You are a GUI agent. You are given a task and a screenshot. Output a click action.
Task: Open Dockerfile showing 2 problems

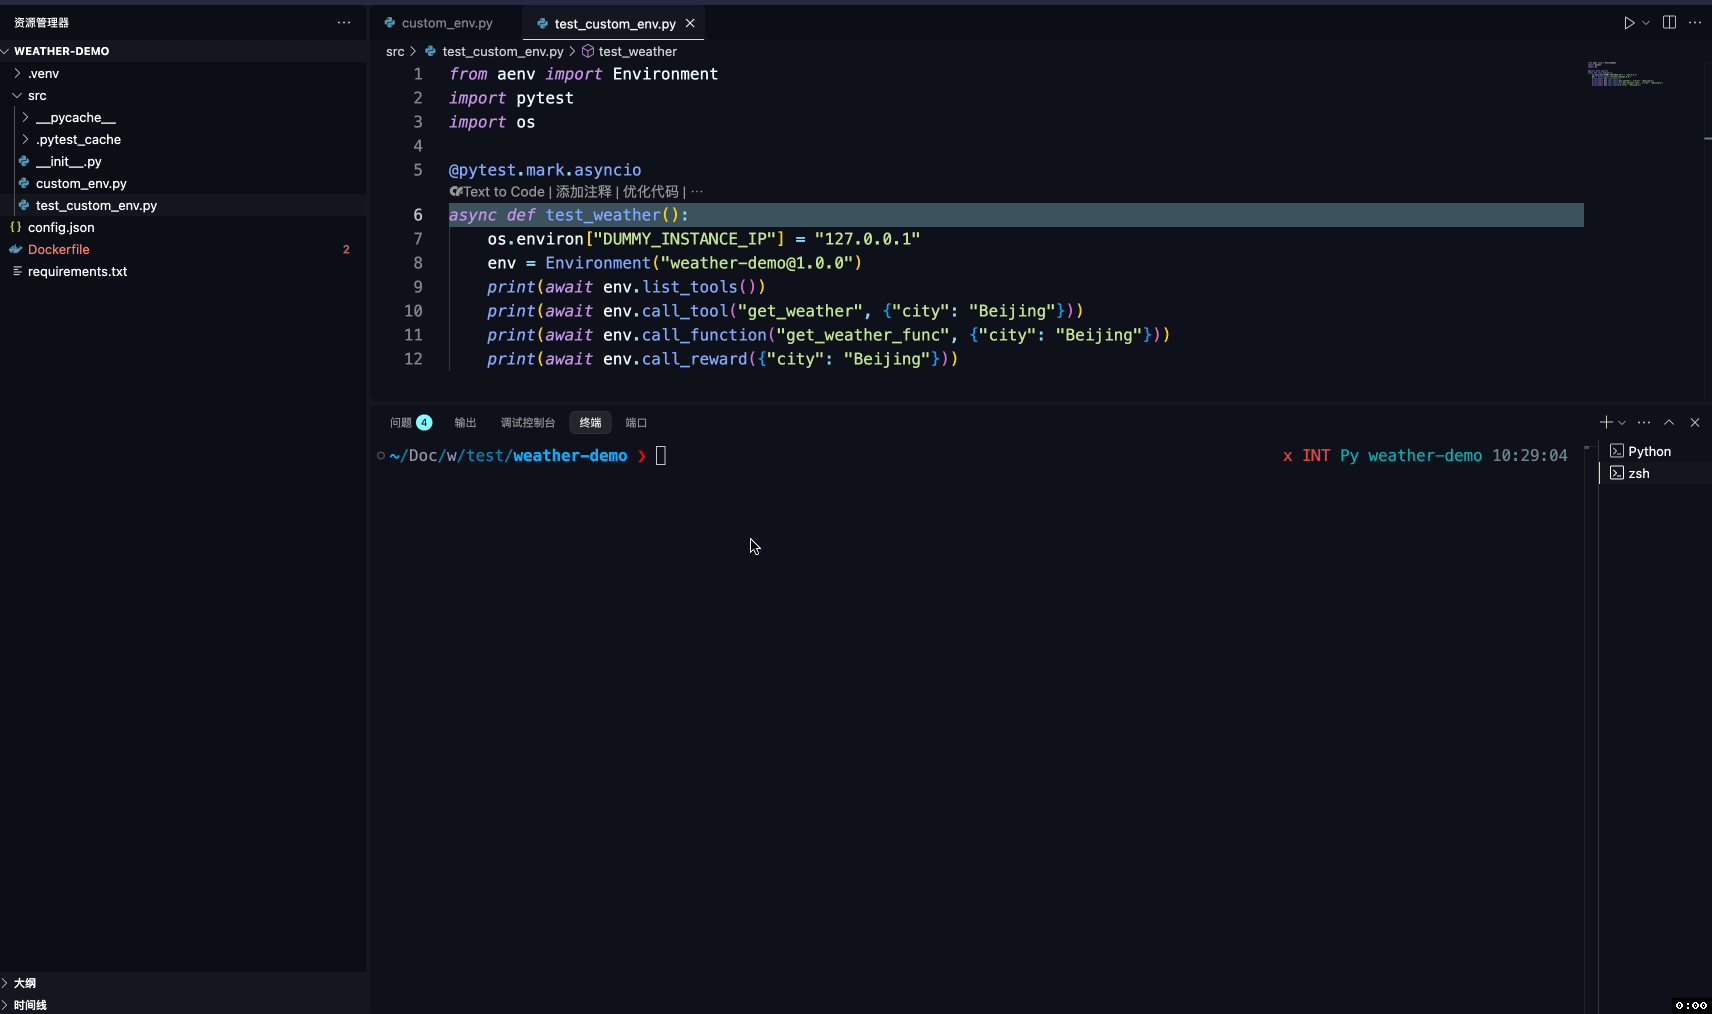click(57, 249)
